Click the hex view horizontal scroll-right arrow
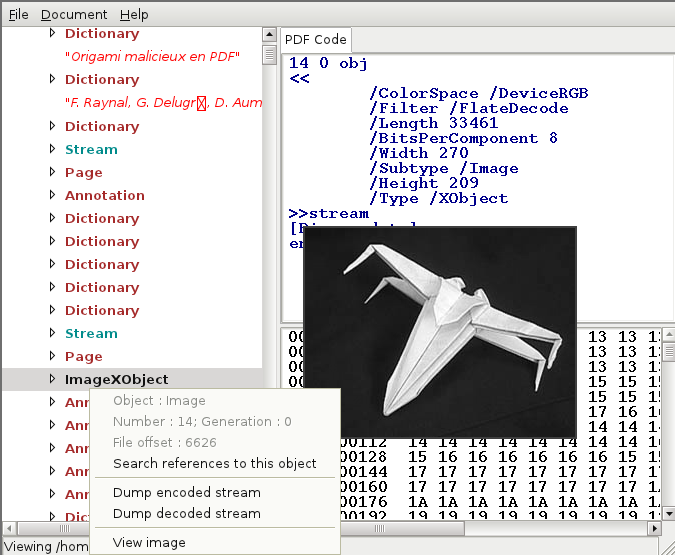 pos(655,528)
